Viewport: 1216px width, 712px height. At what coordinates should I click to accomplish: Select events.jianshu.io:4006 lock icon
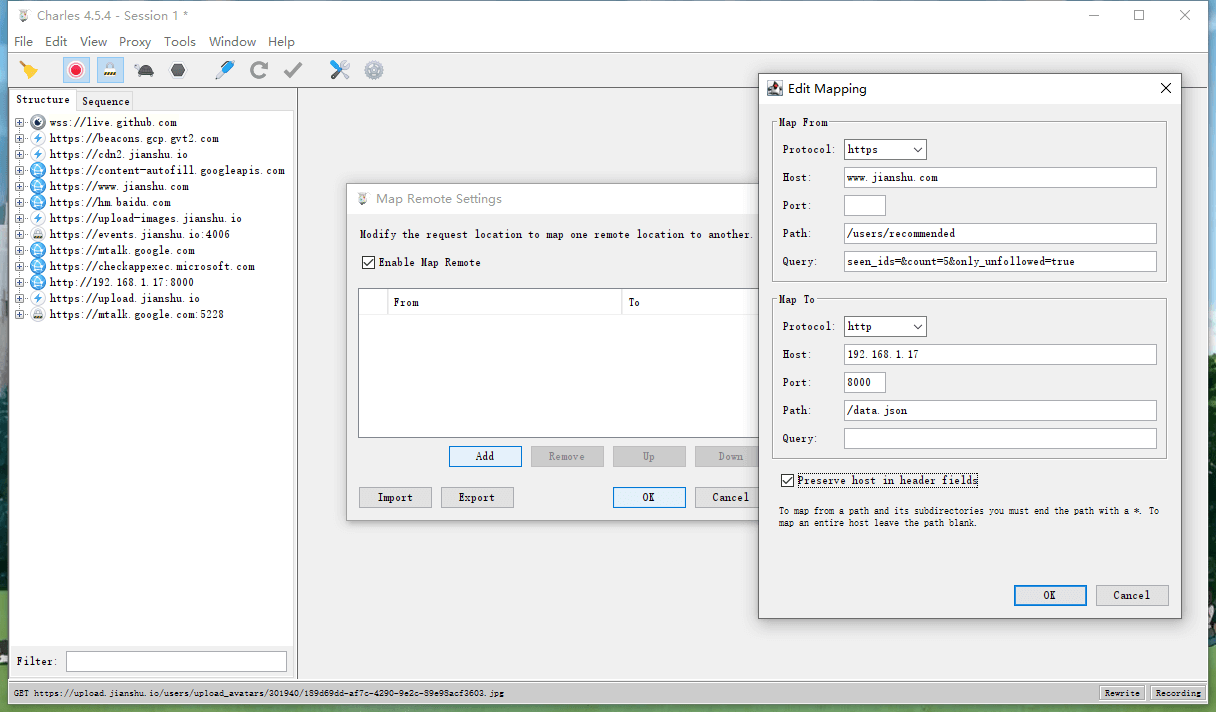tap(38, 234)
